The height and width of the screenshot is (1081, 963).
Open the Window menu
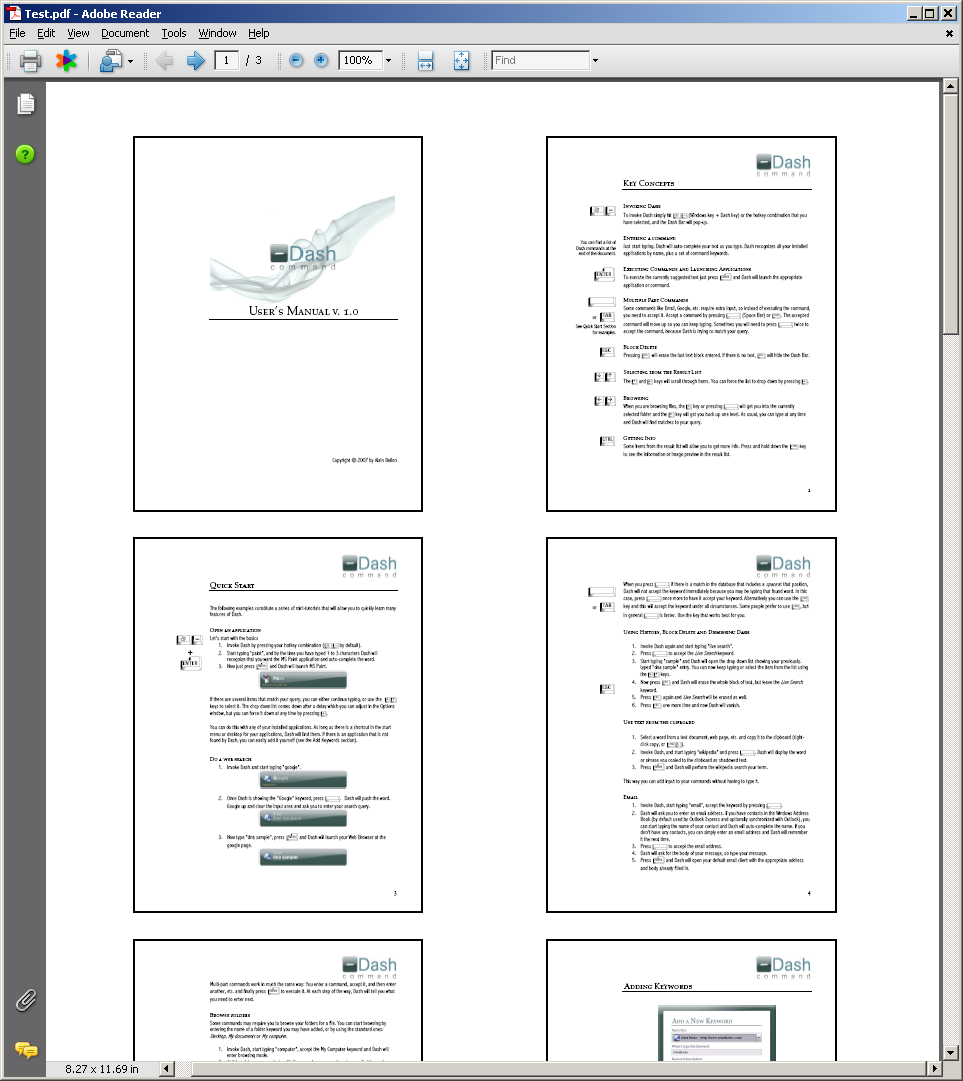[217, 33]
